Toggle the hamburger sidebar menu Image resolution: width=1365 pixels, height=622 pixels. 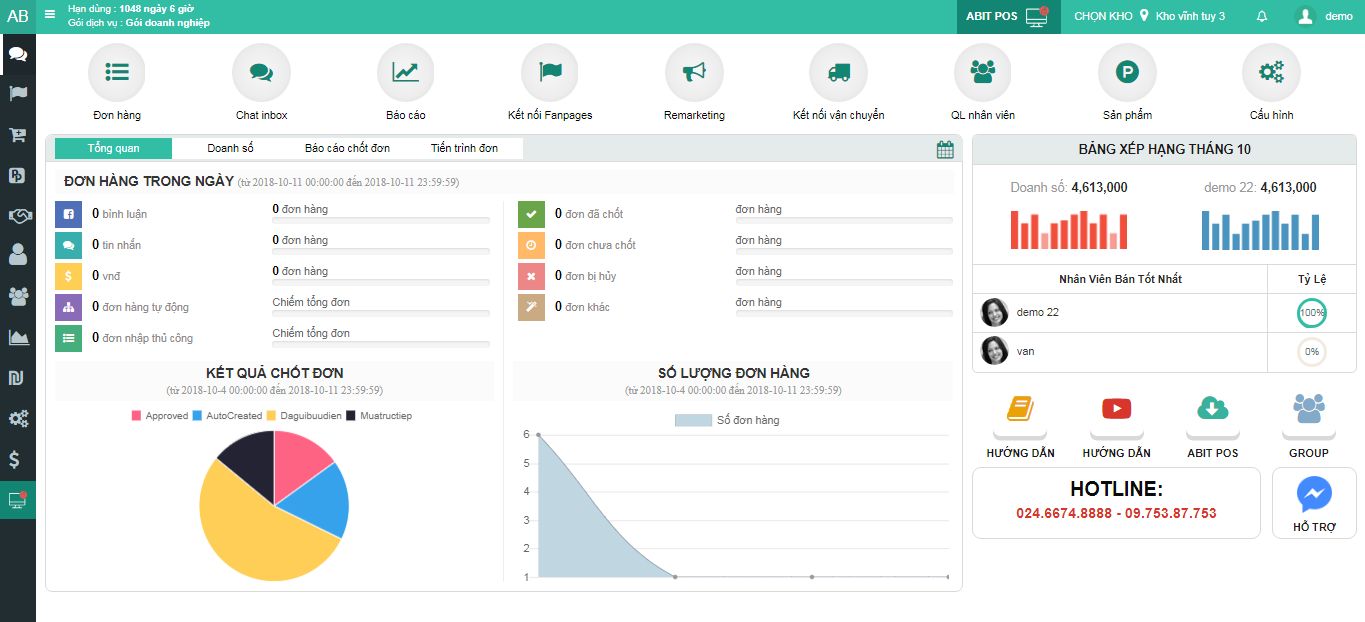point(50,15)
